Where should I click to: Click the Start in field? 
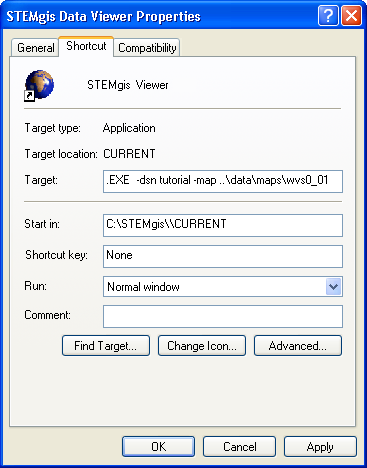[x=223, y=225]
